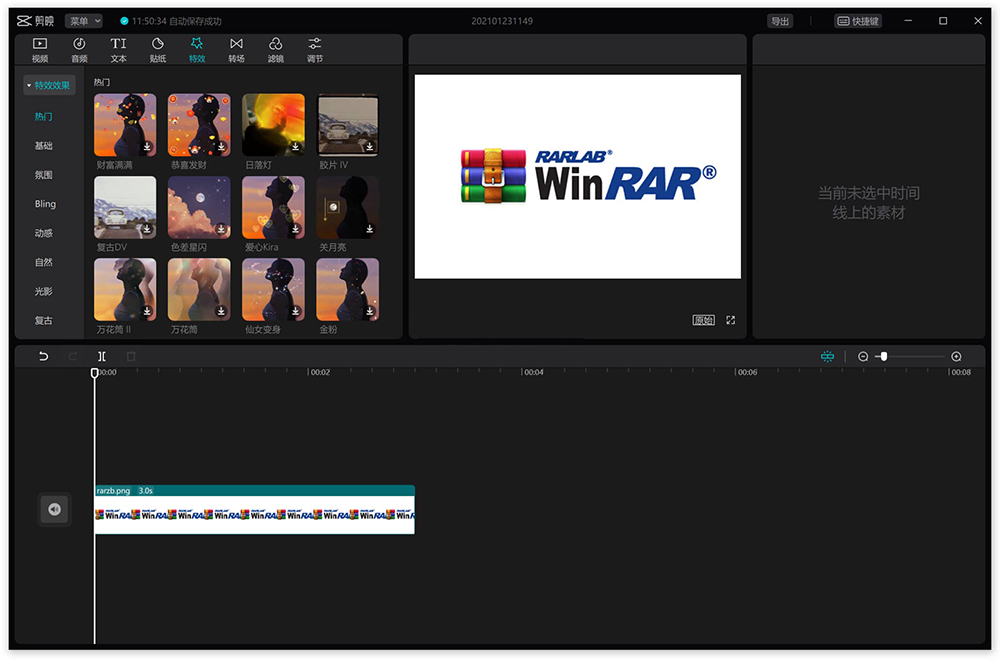This screenshot has width=1000, height=660.
Task: Open the Stickers (贴纸) panel
Action: point(158,49)
